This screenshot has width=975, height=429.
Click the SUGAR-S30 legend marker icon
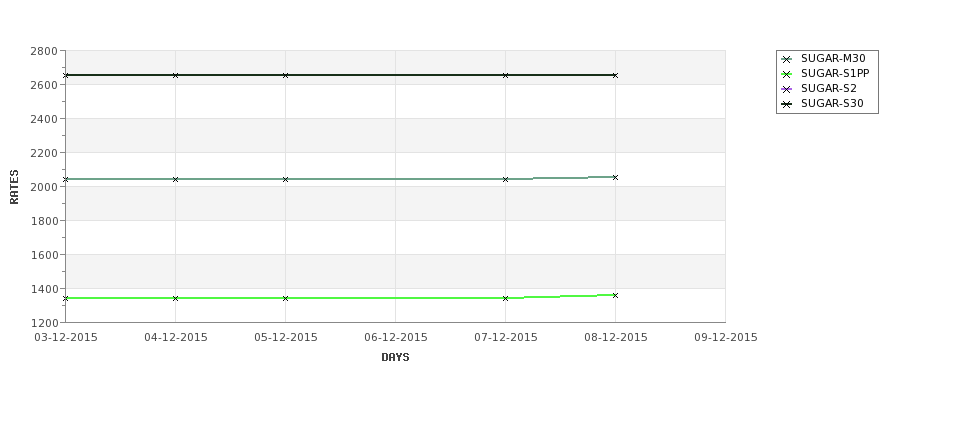pyautogui.click(x=787, y=104)
